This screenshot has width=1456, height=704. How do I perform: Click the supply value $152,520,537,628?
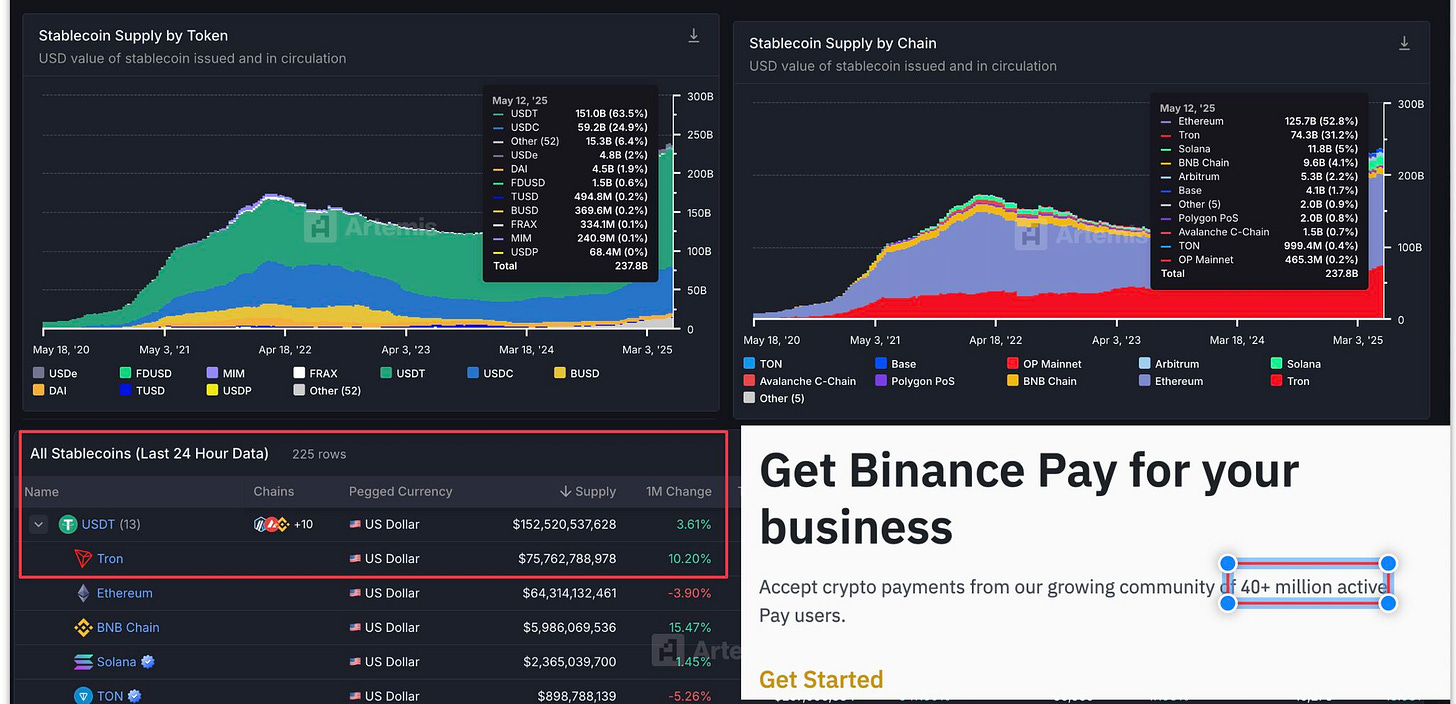565,524
